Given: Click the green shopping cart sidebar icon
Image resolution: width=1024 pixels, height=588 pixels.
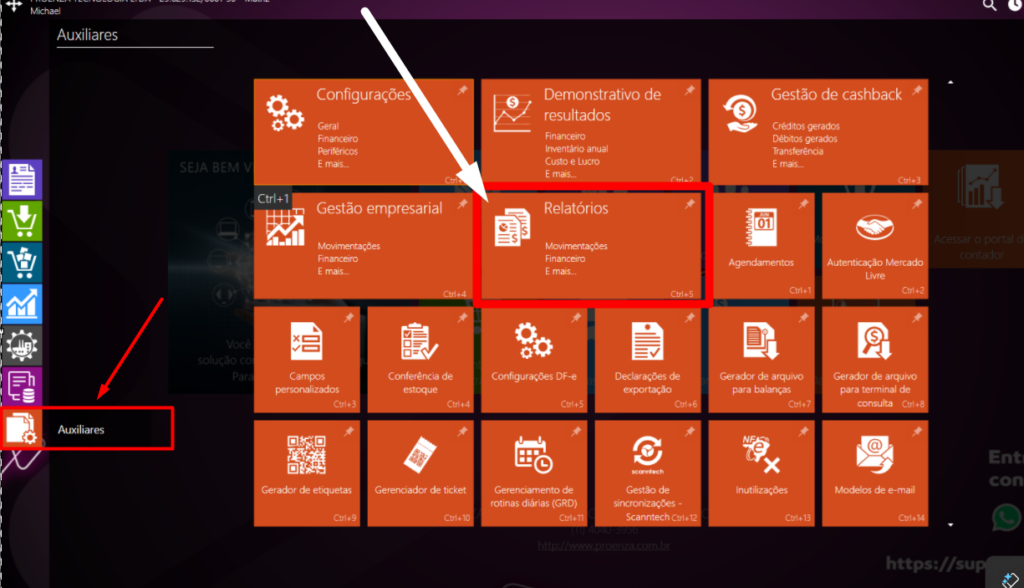Looking at the screenshot, I should 22,221.
